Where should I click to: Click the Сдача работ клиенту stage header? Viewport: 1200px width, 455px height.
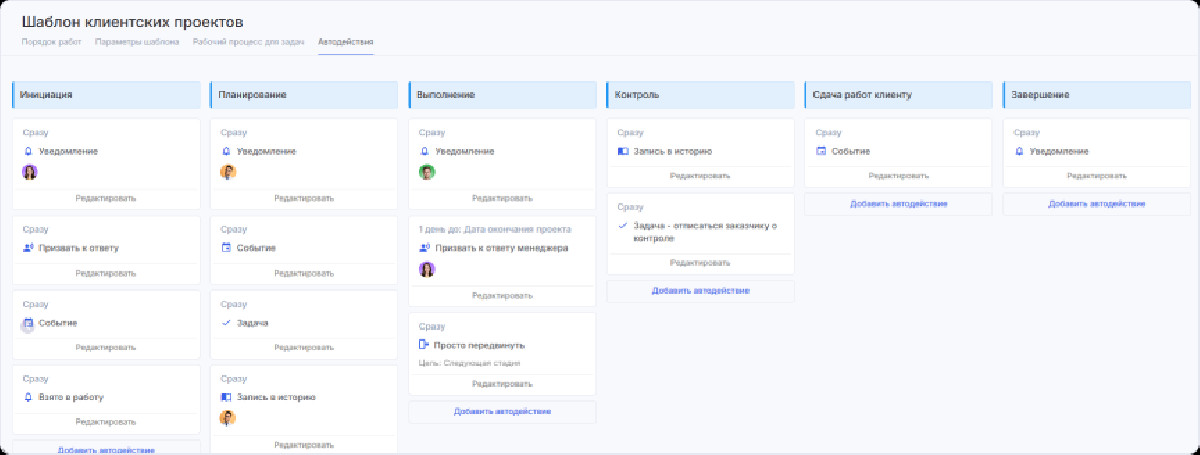(898, 95)
